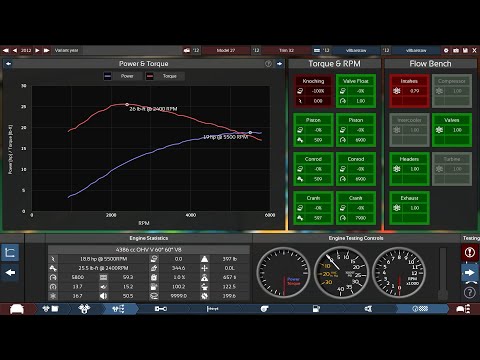480x360 pixels.
Task: Open the engine cylinder head tab icon
Action: [x=84, y=309]
